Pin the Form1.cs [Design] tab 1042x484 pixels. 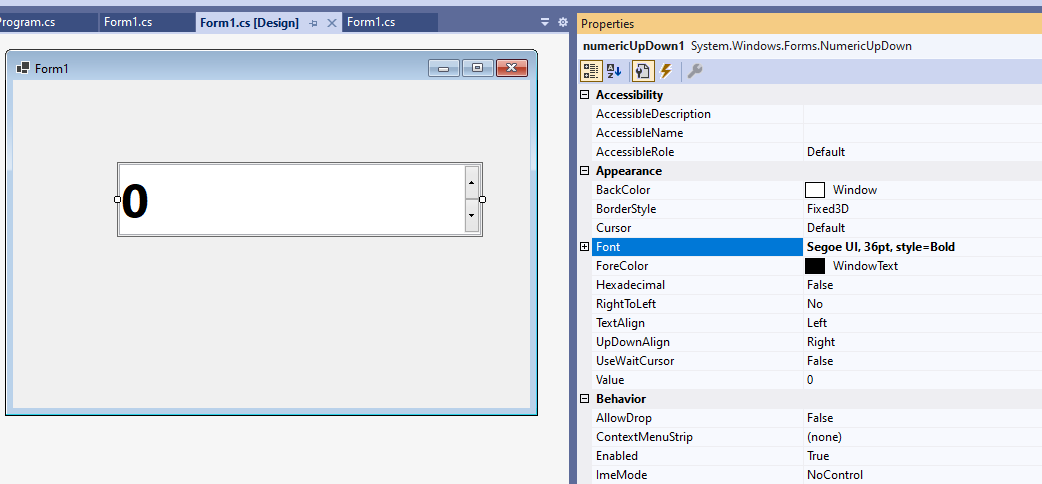point(314,23)
